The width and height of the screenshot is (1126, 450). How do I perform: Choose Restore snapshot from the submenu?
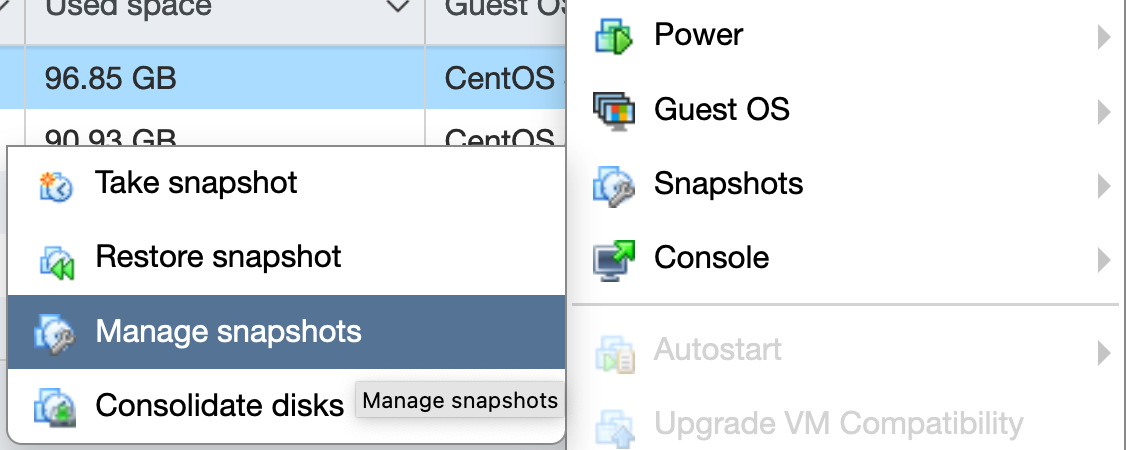point(218,258)
